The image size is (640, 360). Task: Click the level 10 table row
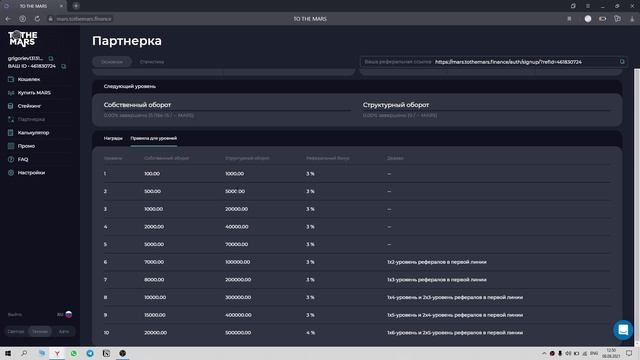coord(357,333)
